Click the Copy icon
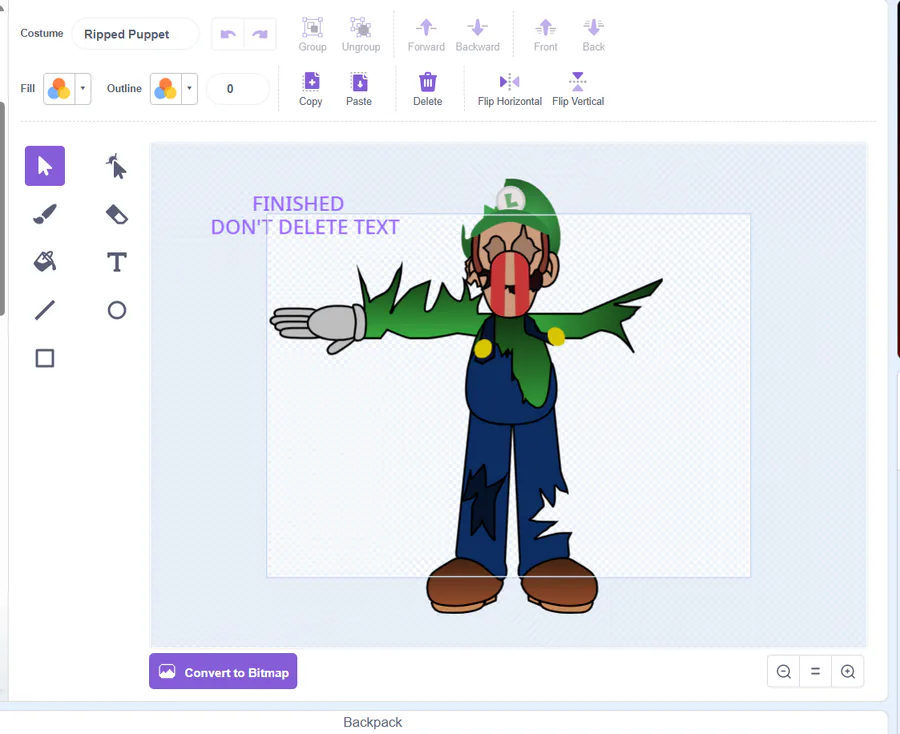 tap(311, 89)
